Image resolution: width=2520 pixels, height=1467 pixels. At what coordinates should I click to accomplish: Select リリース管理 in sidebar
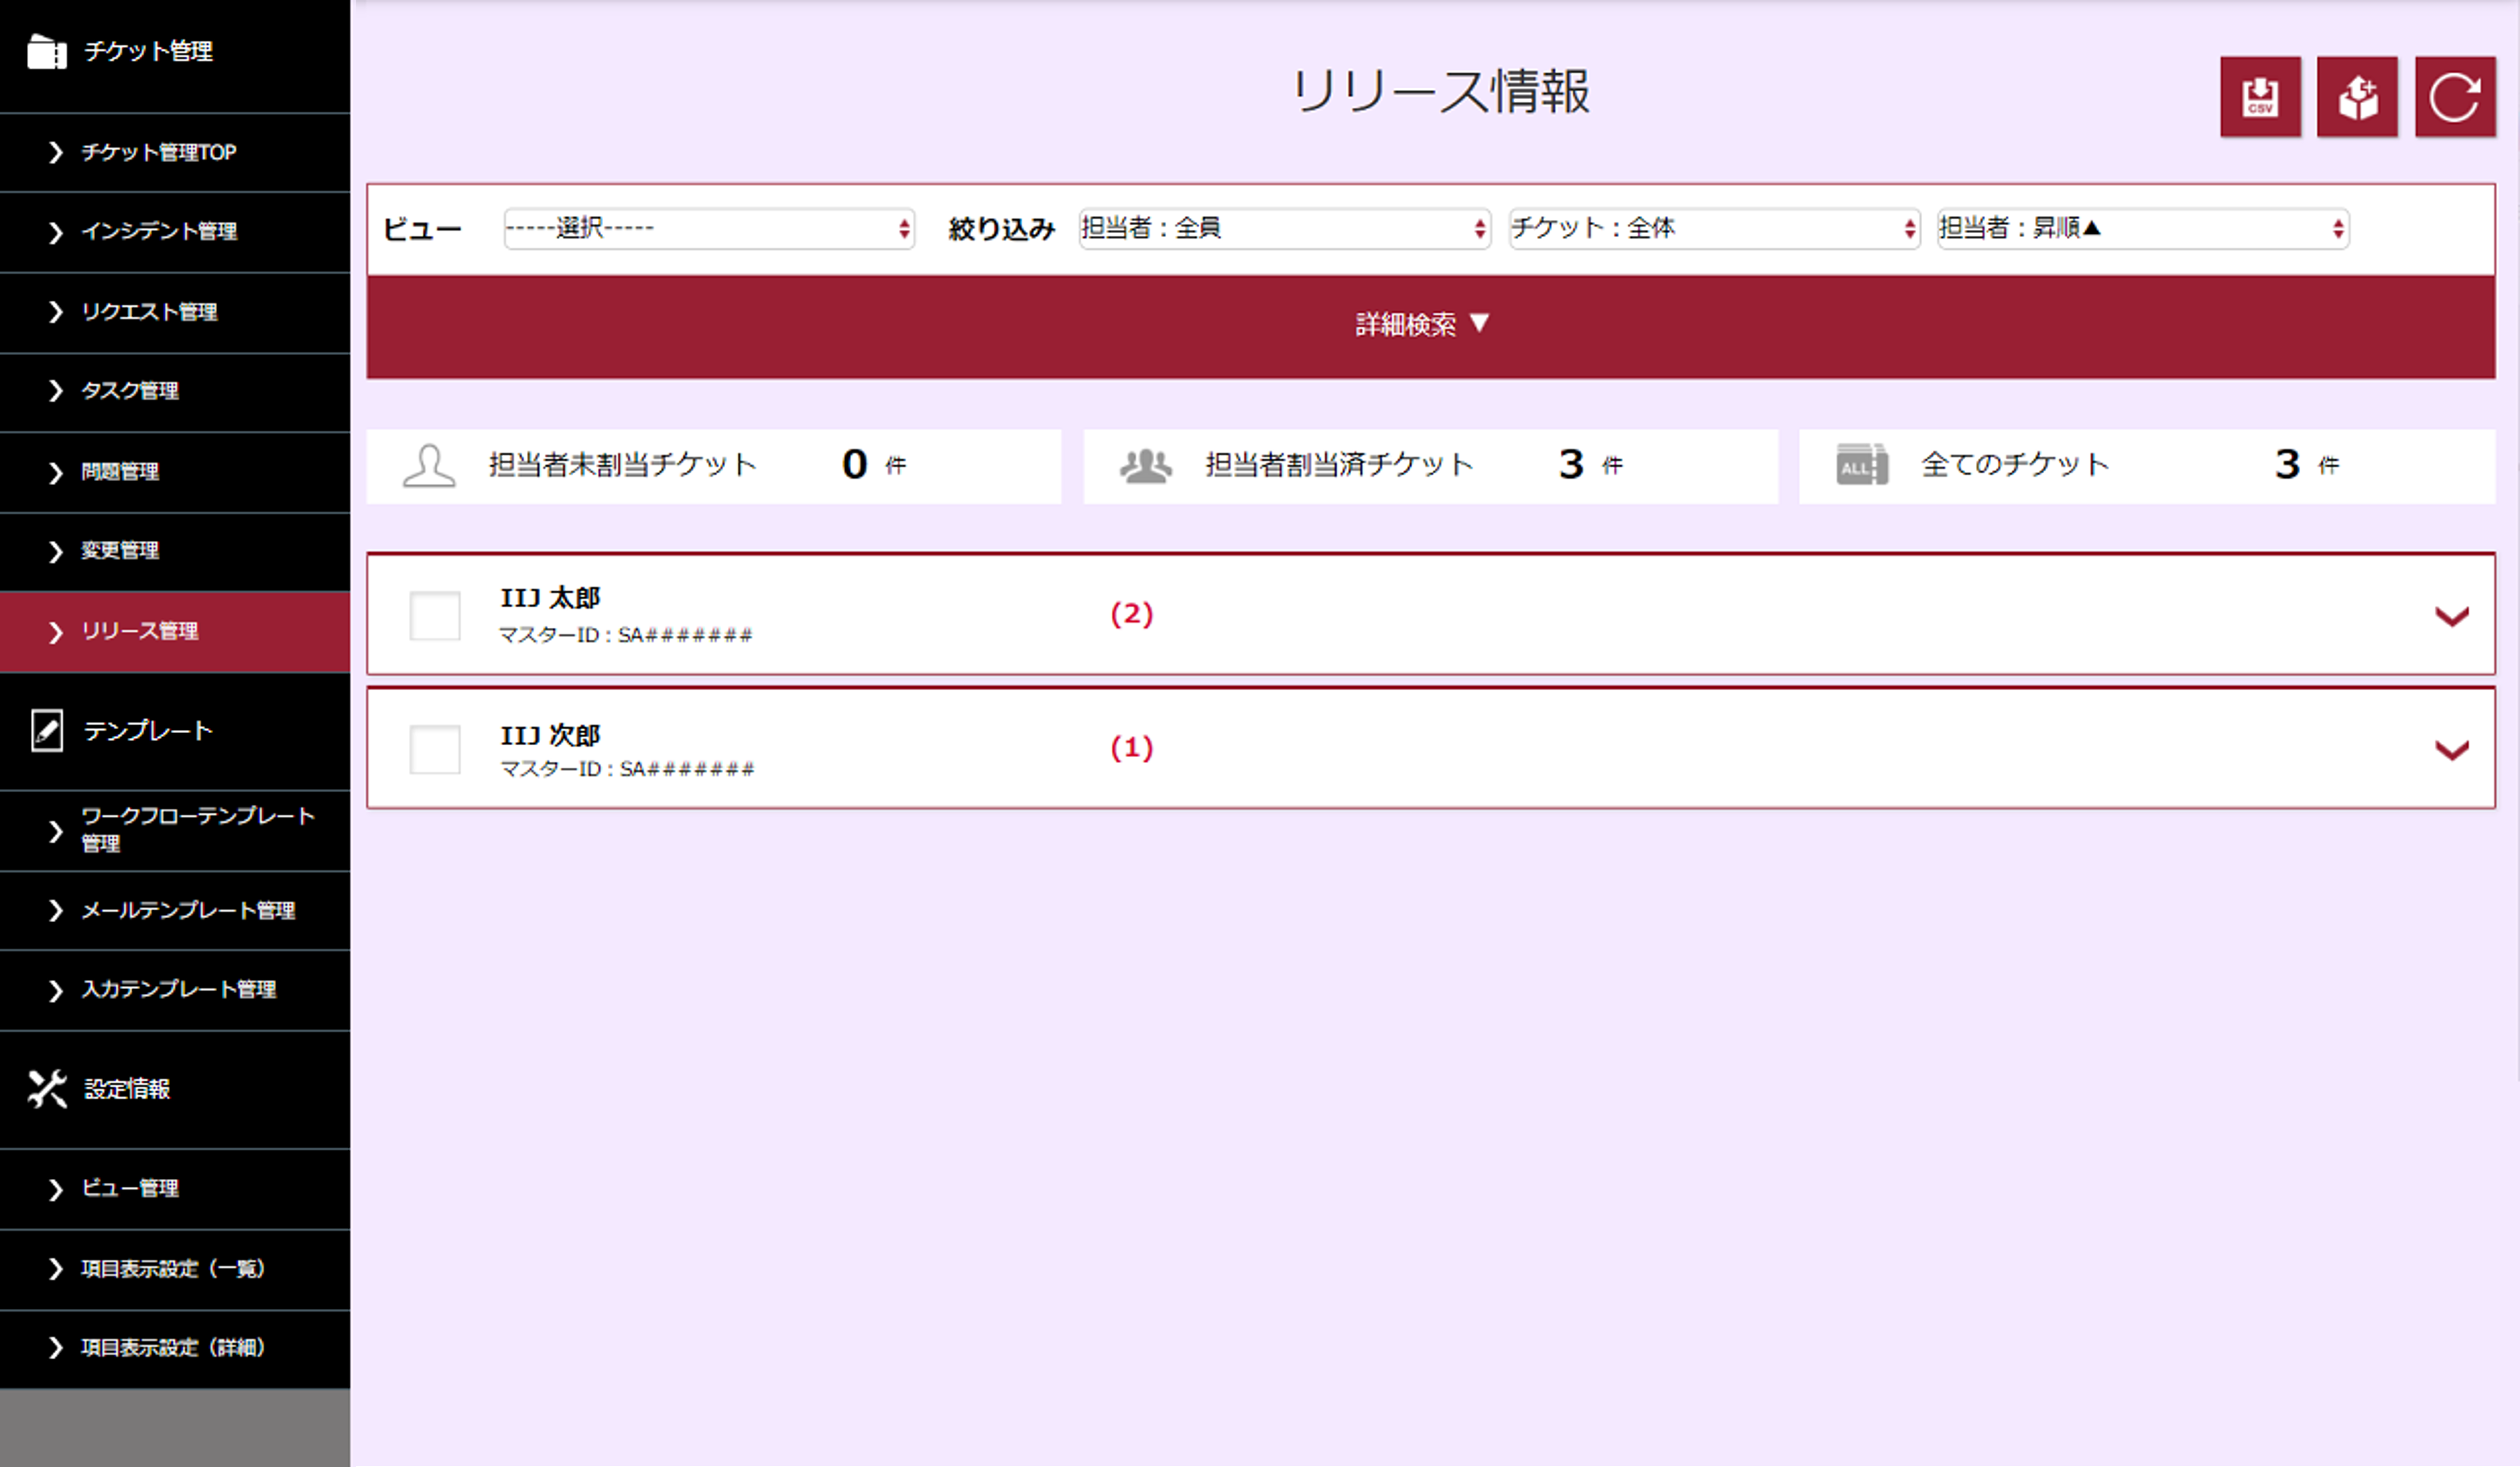click(x=175, y=632)
